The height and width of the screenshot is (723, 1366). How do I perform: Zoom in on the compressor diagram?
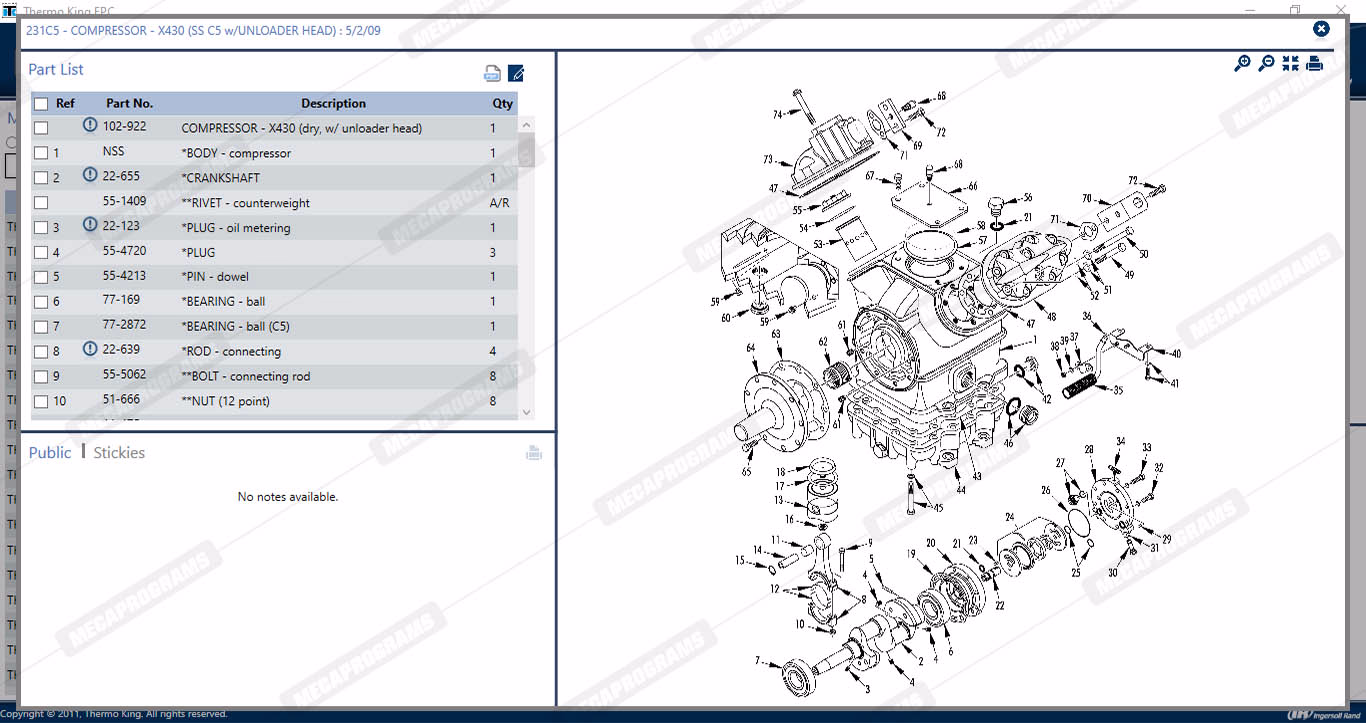[x=1242, y=63]
